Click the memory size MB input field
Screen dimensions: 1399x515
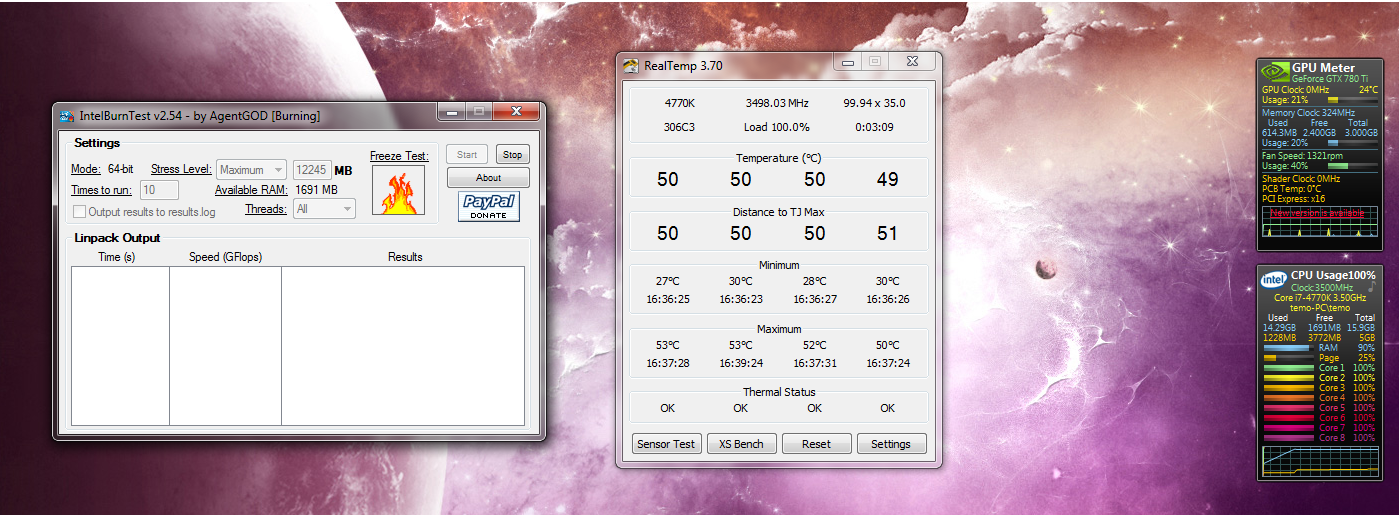coord(312,170)
